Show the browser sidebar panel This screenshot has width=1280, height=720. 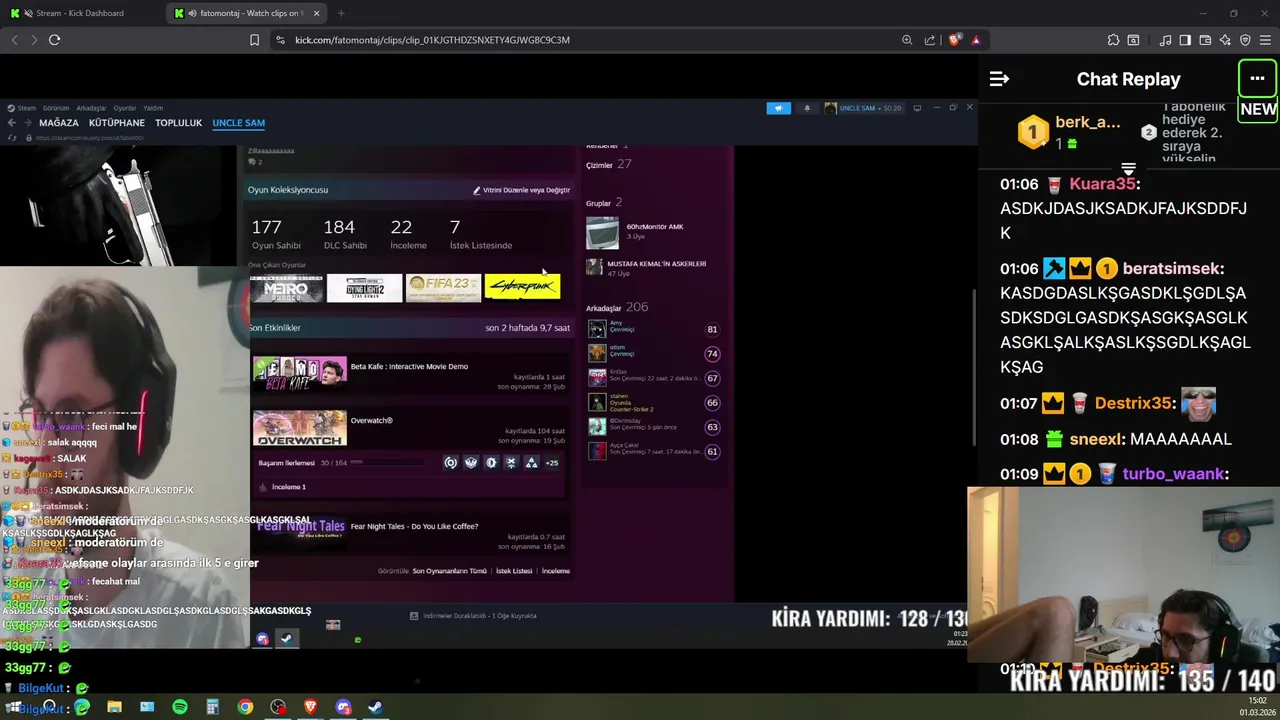1185,40
